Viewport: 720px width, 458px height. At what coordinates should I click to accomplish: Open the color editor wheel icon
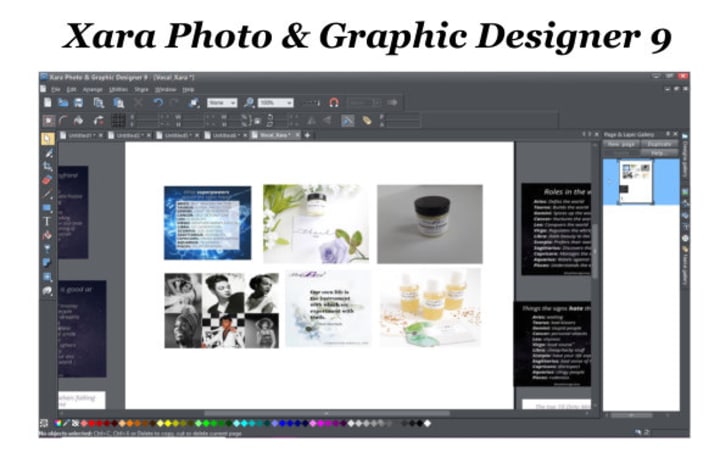click(58, 423)
